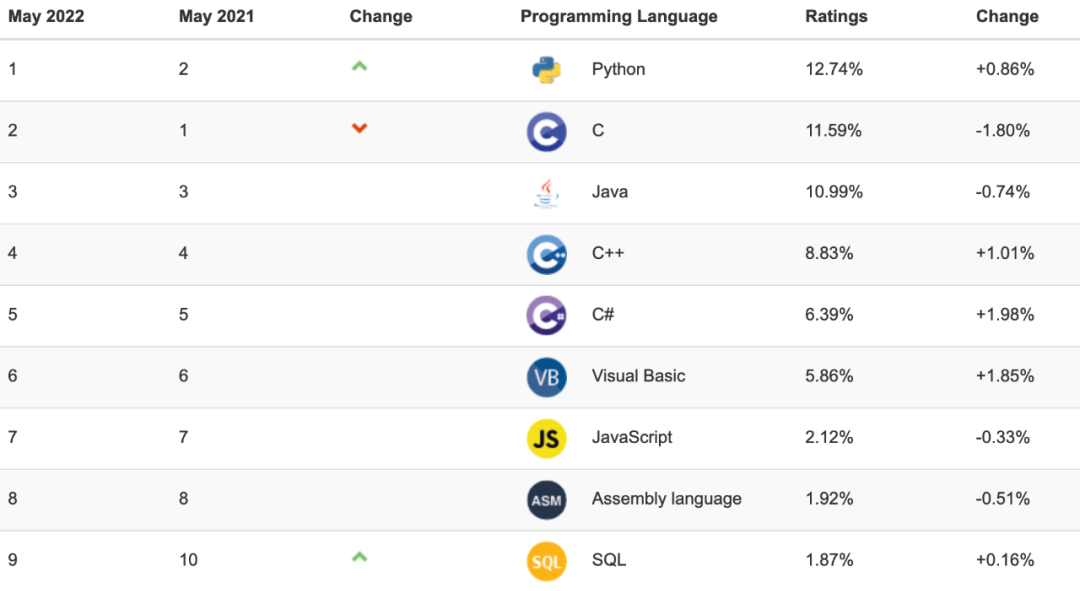Click the Java coffee cup icon
The image size is (1080, 591).
pos(547,193)
